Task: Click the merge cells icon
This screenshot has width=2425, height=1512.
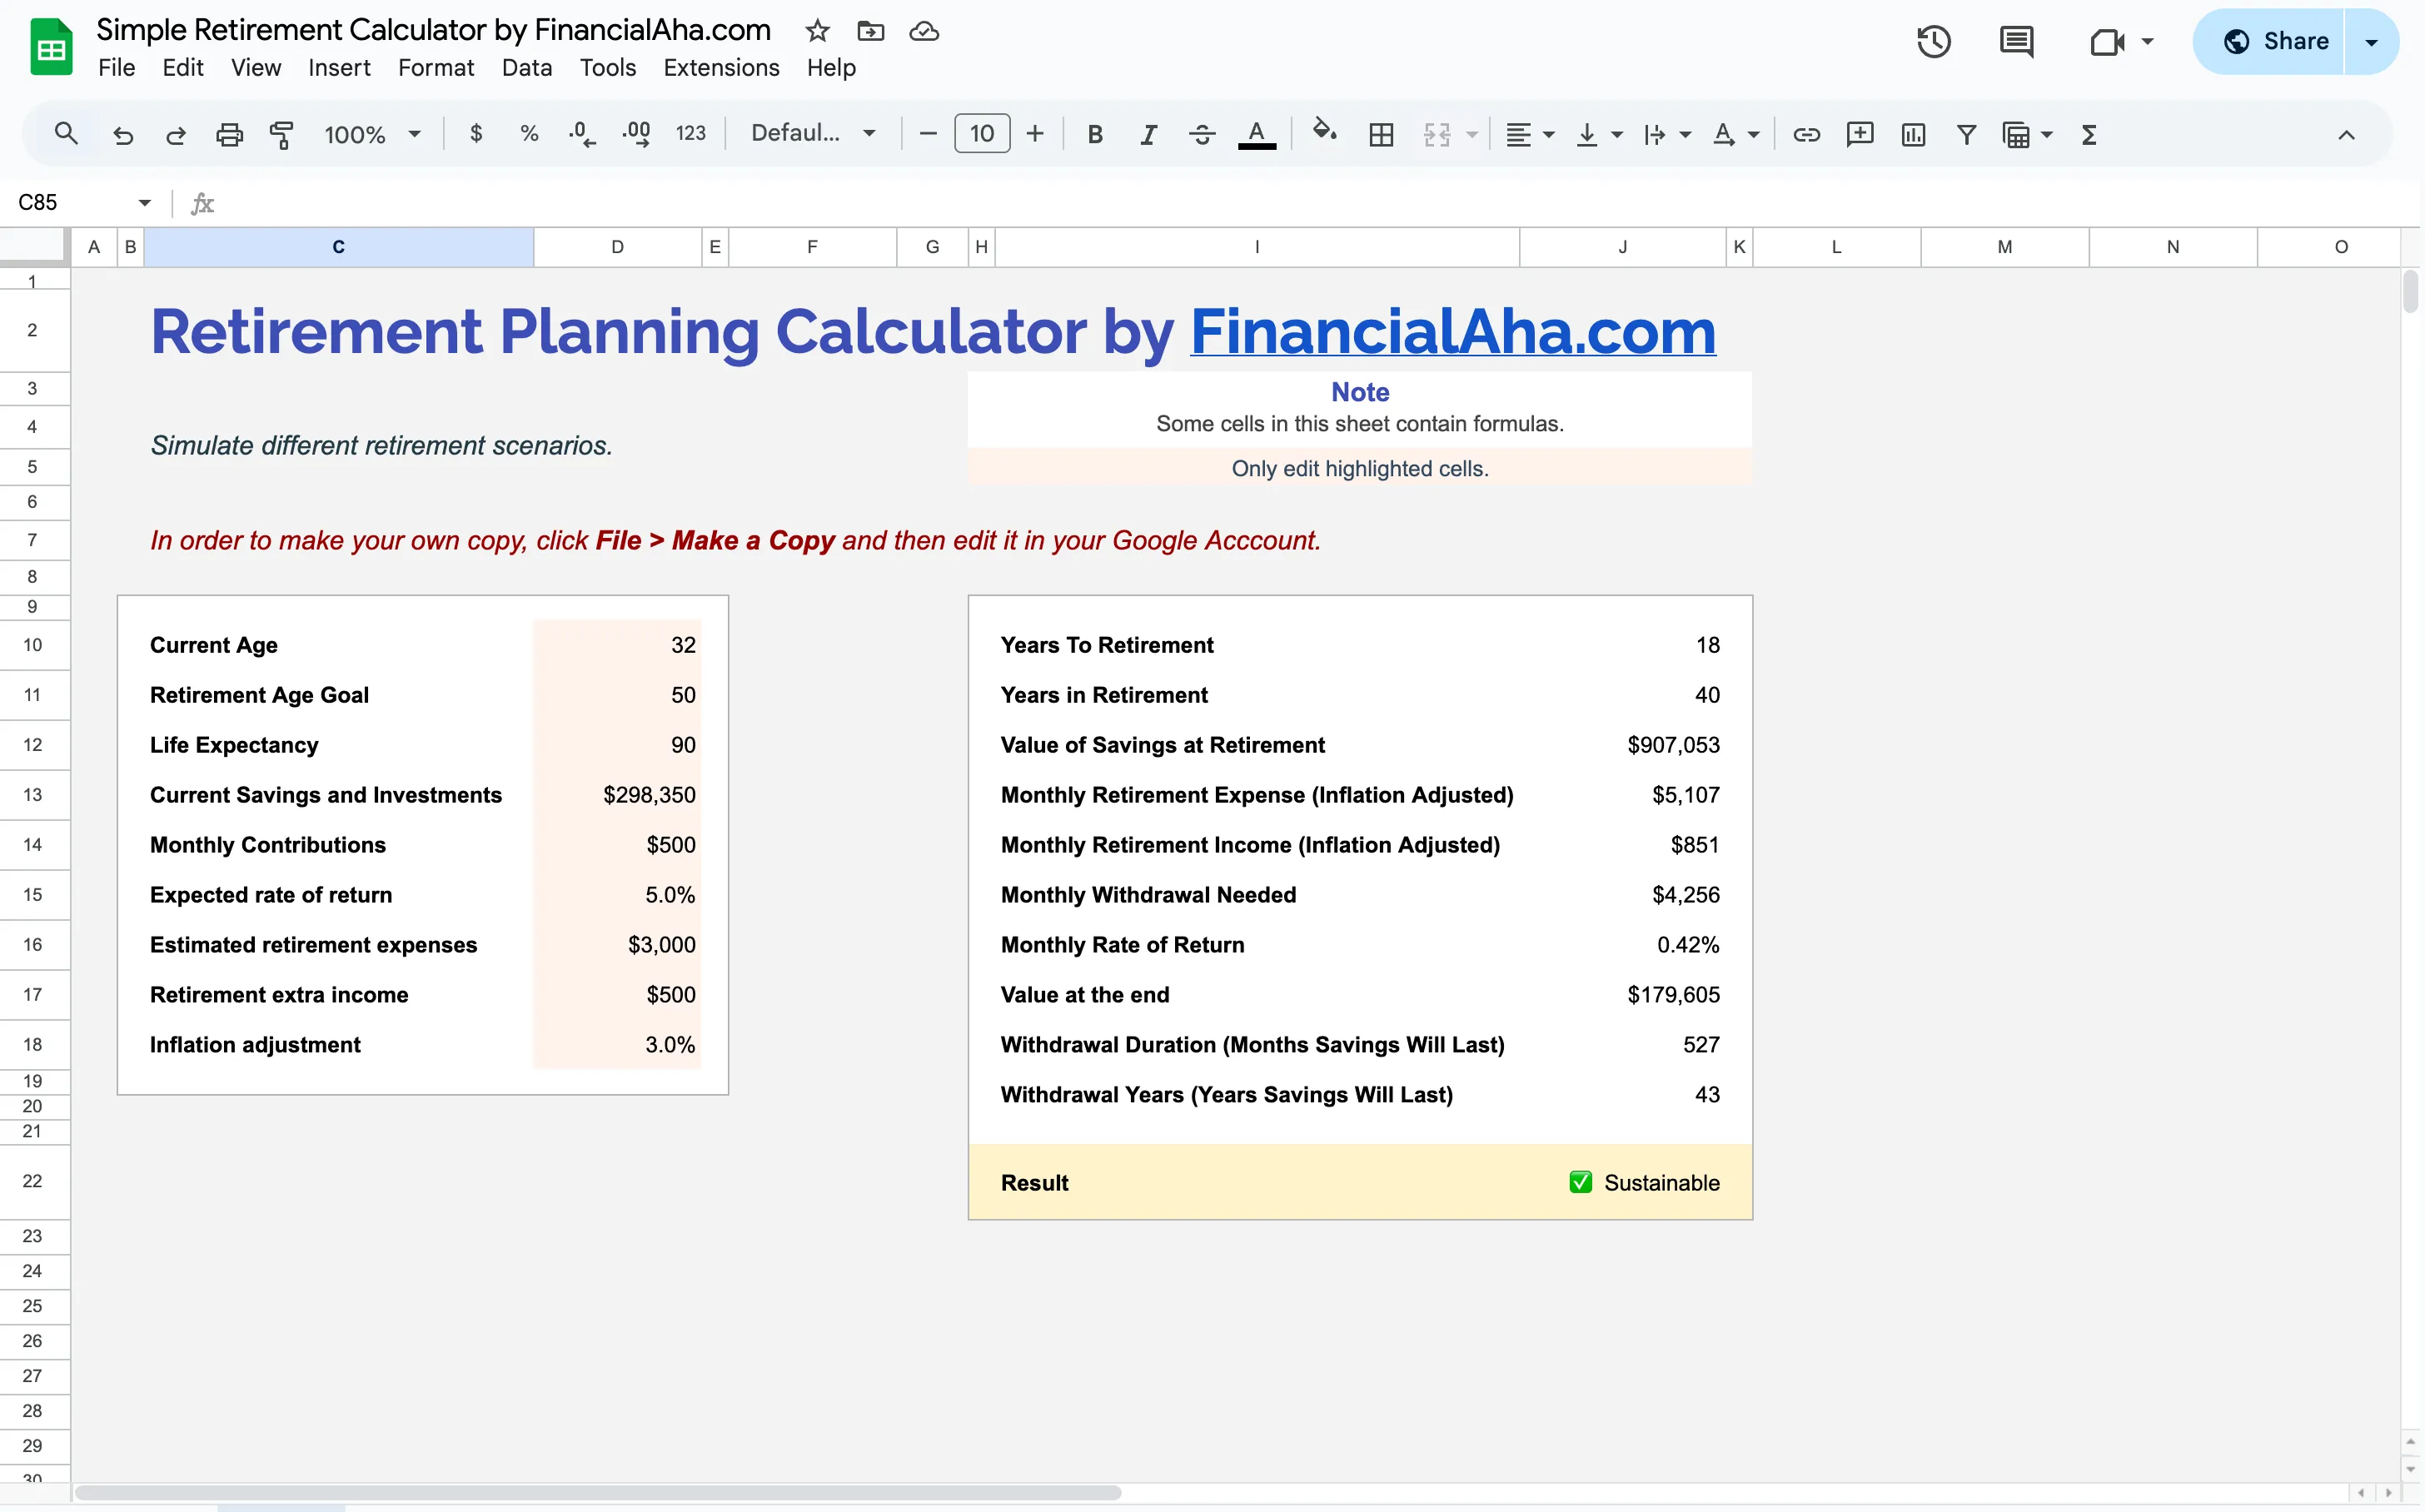Action: point(1437,134)
